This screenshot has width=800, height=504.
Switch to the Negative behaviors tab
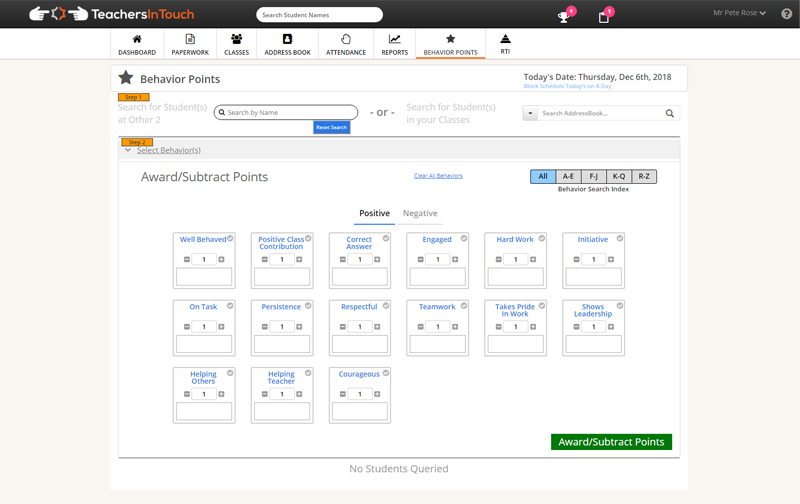point(420,213)
